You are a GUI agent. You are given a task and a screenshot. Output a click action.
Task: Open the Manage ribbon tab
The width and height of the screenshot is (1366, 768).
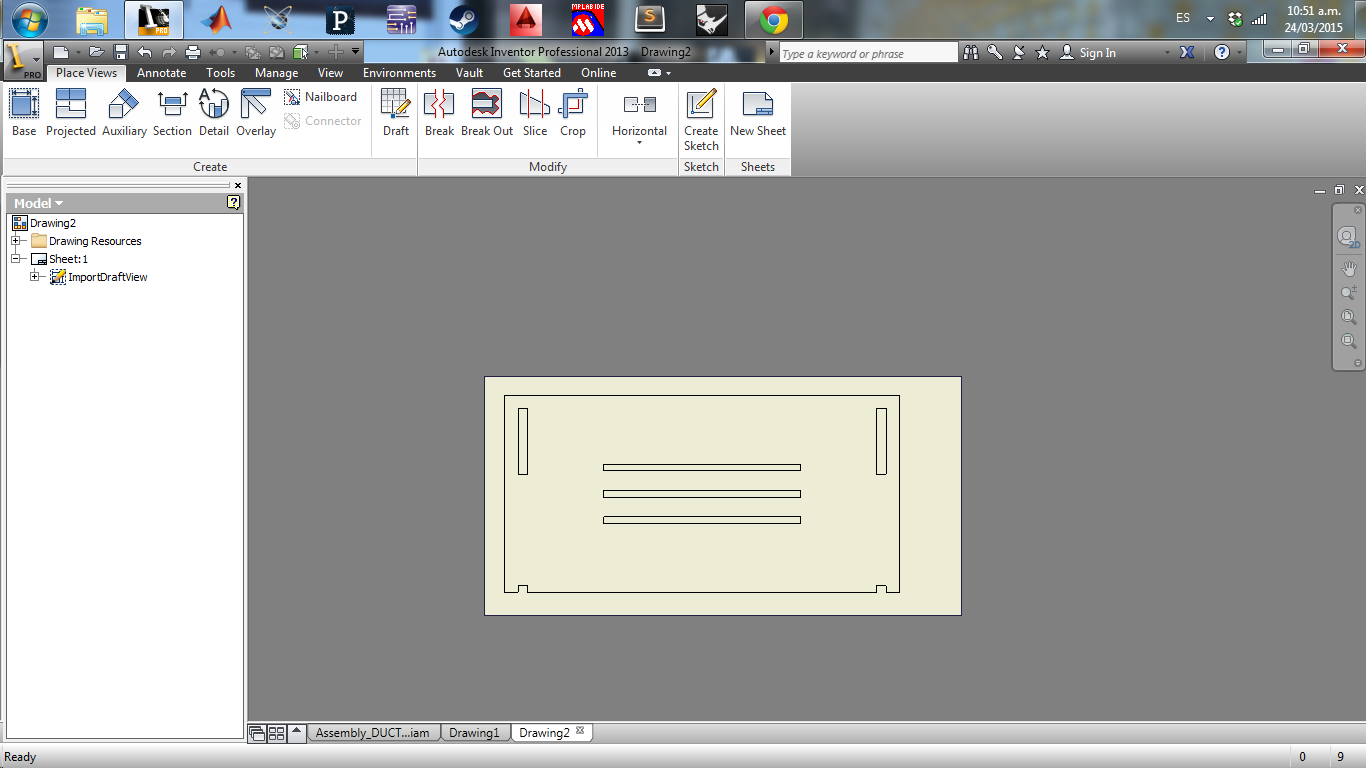point(276,73)
